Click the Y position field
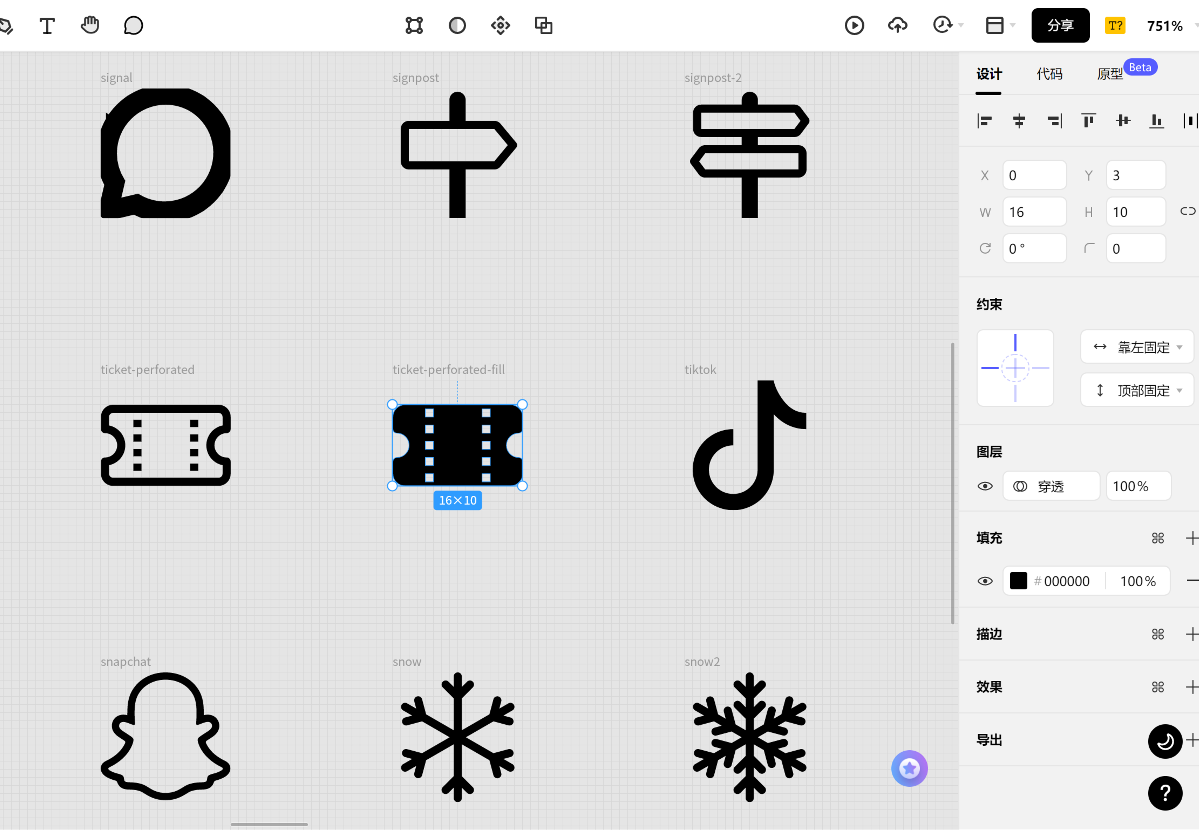Screen dimensions: 1199x830 1136,175
